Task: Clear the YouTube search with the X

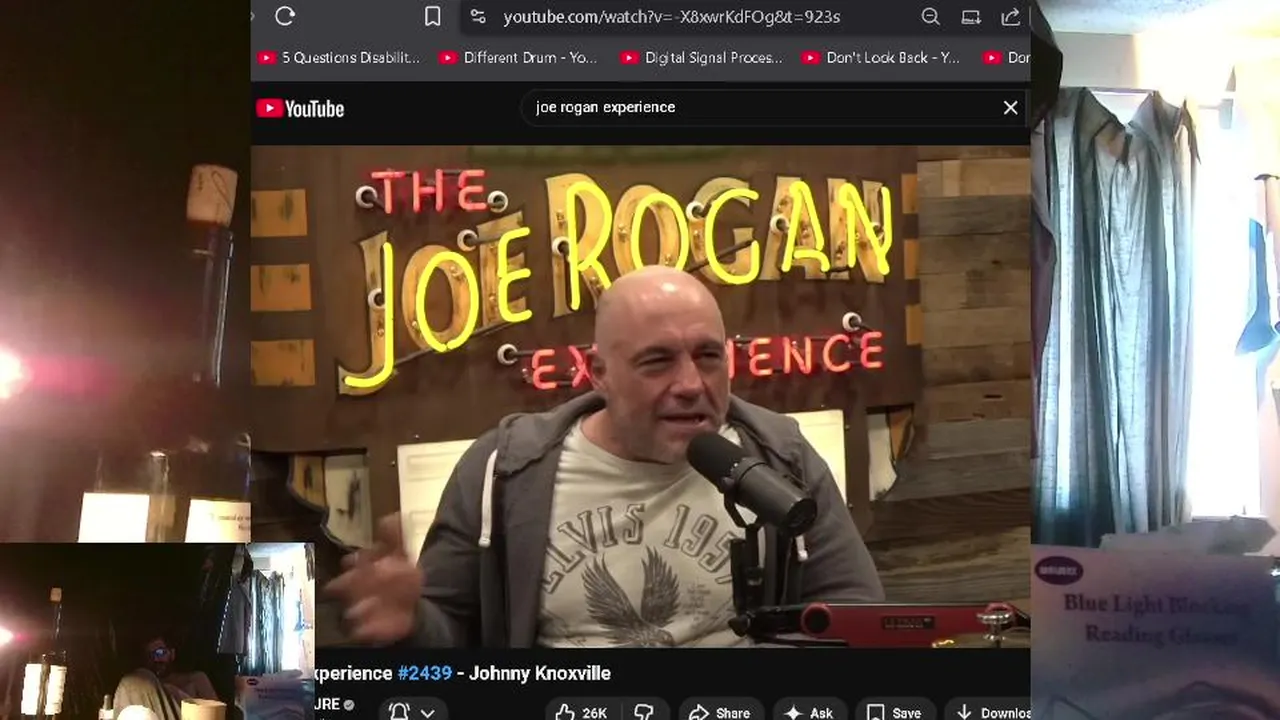Action: click(x=1010, y=107)
